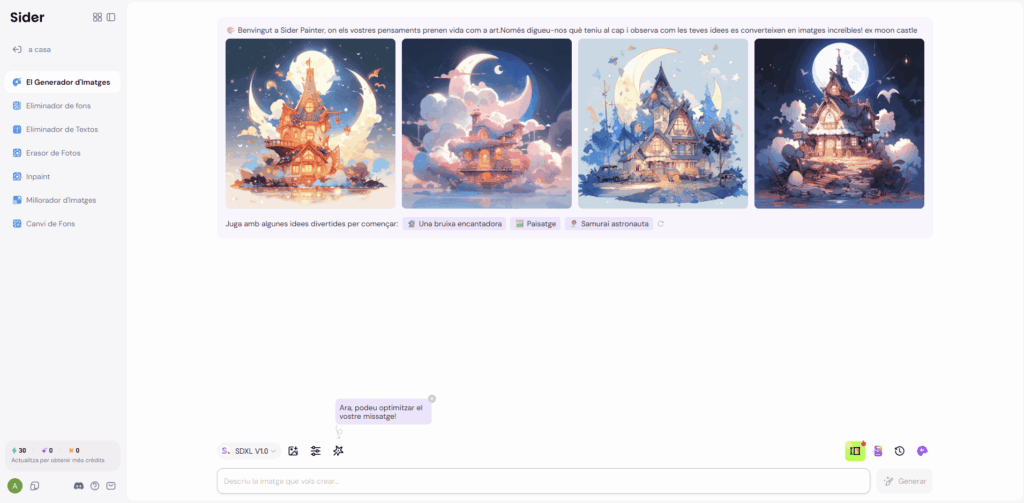Focus the image description input field
Screen dimensions: 1024x503
click(543, 481)
